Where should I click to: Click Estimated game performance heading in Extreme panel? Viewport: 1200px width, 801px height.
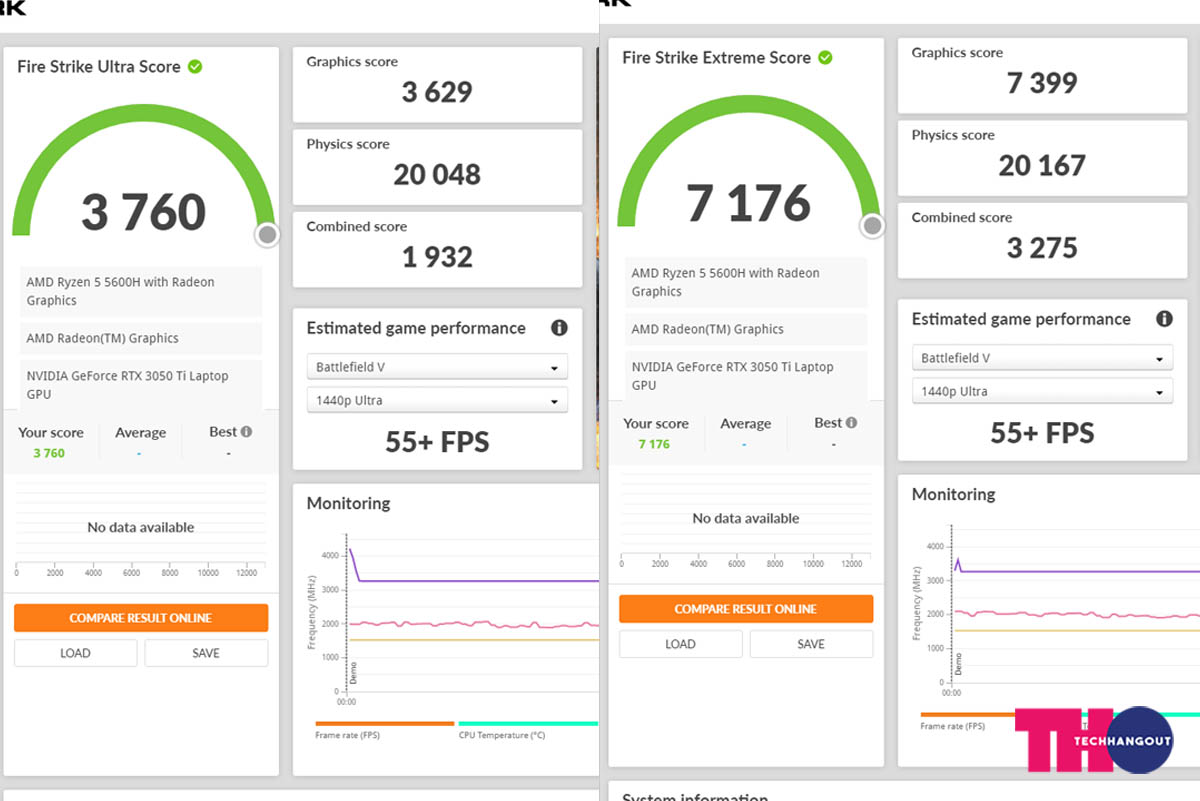pyautogui.click(x=1021, y=319)
